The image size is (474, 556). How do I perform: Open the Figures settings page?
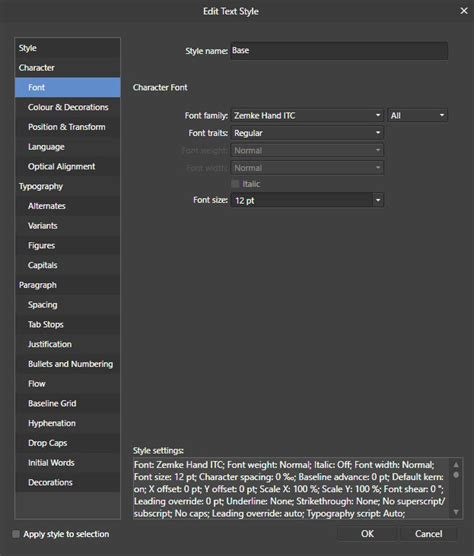(x=67, y=245)
